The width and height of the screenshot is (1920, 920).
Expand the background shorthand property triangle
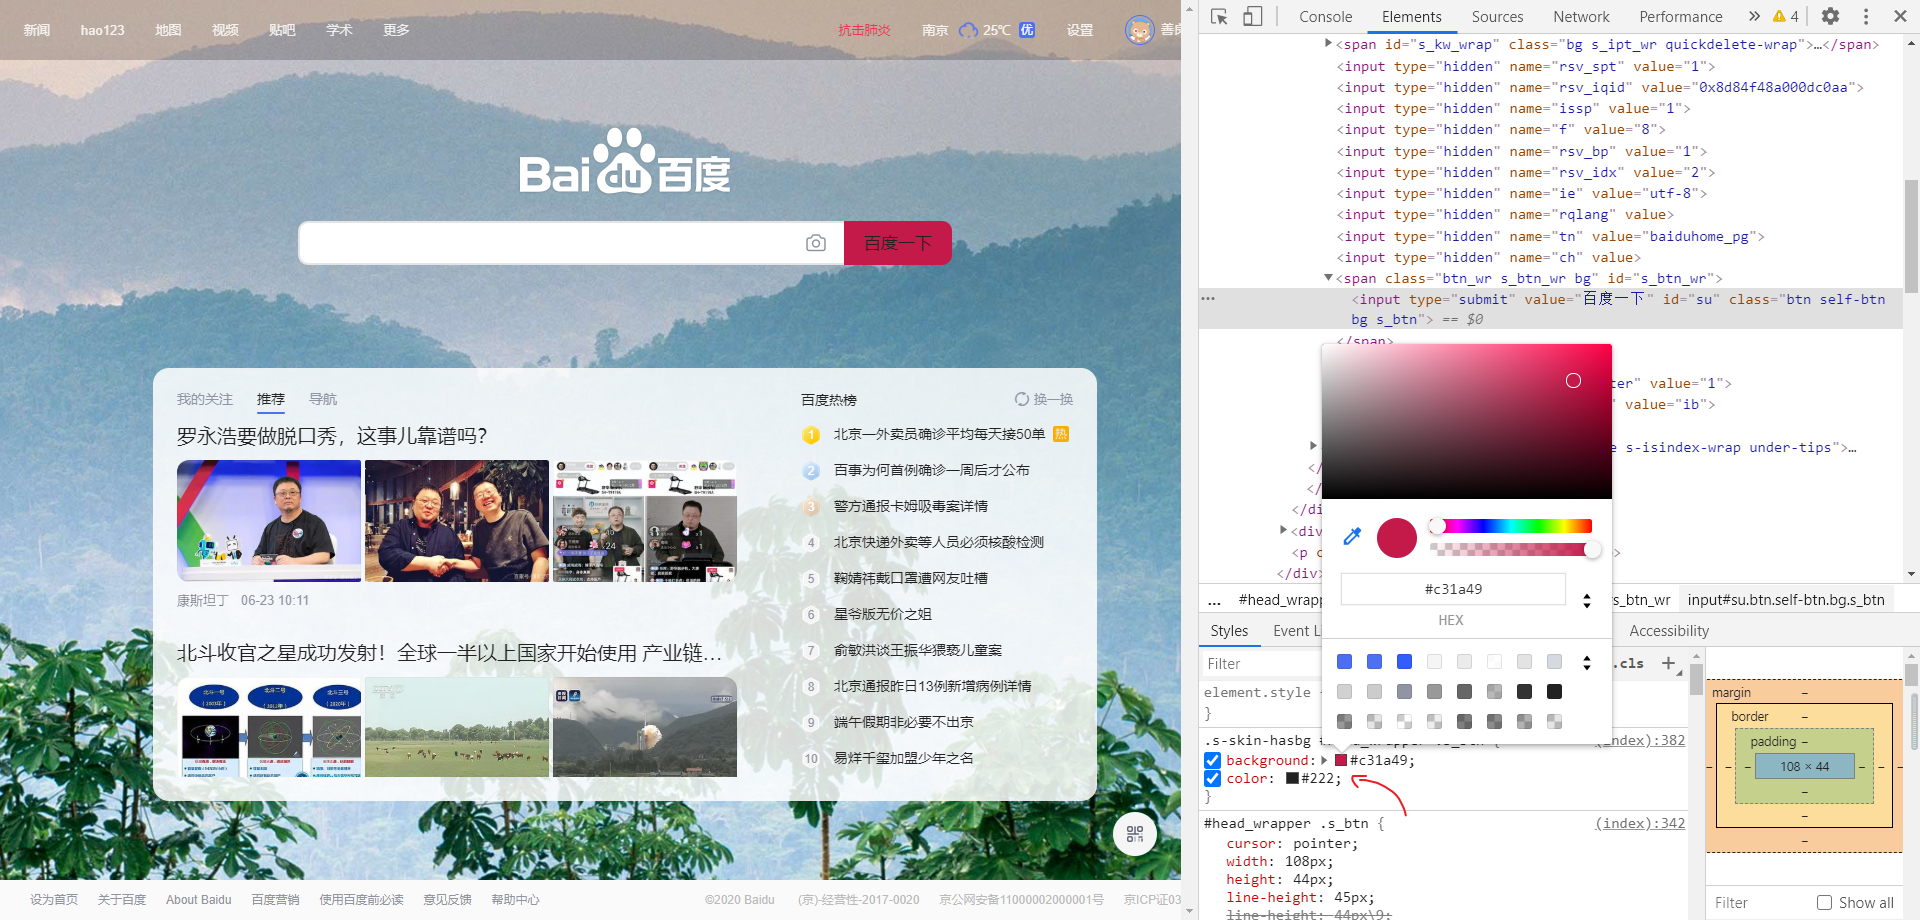pyautogui.click(x=1324, y=761)
